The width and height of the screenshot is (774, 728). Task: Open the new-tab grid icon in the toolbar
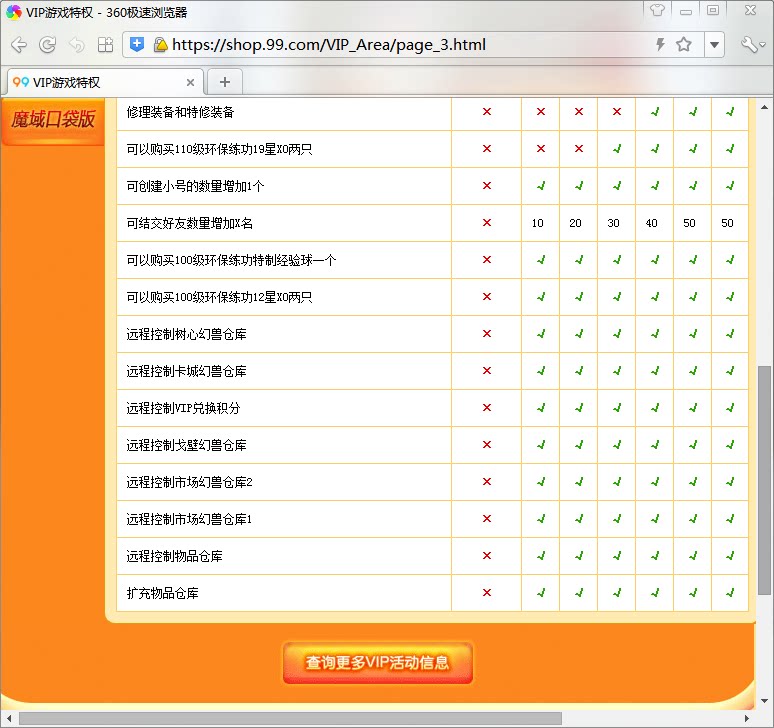coord(105,45)
